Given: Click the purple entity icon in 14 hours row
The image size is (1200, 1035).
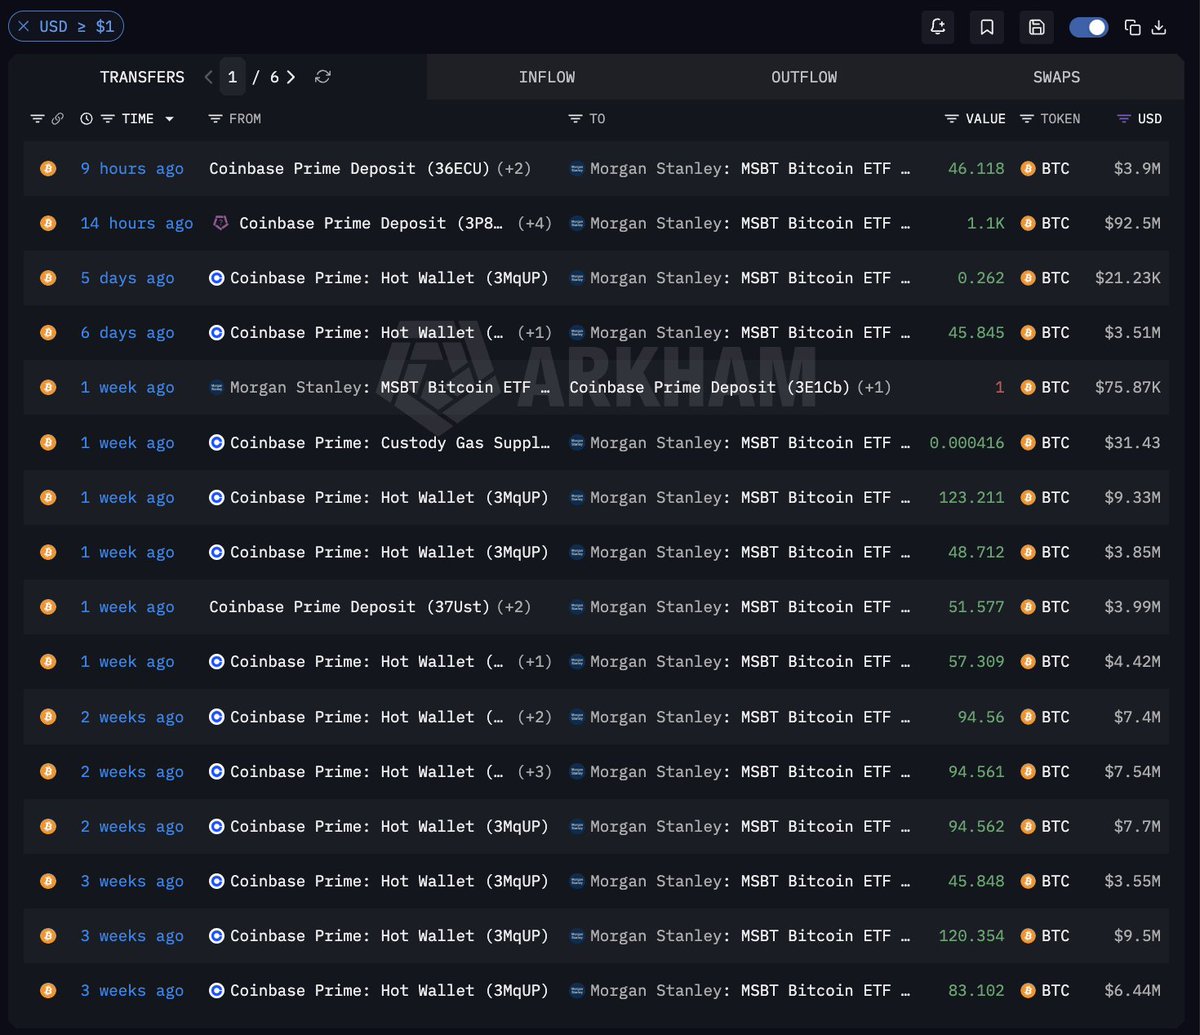Looking at the screenshot, I should (221, 224).
